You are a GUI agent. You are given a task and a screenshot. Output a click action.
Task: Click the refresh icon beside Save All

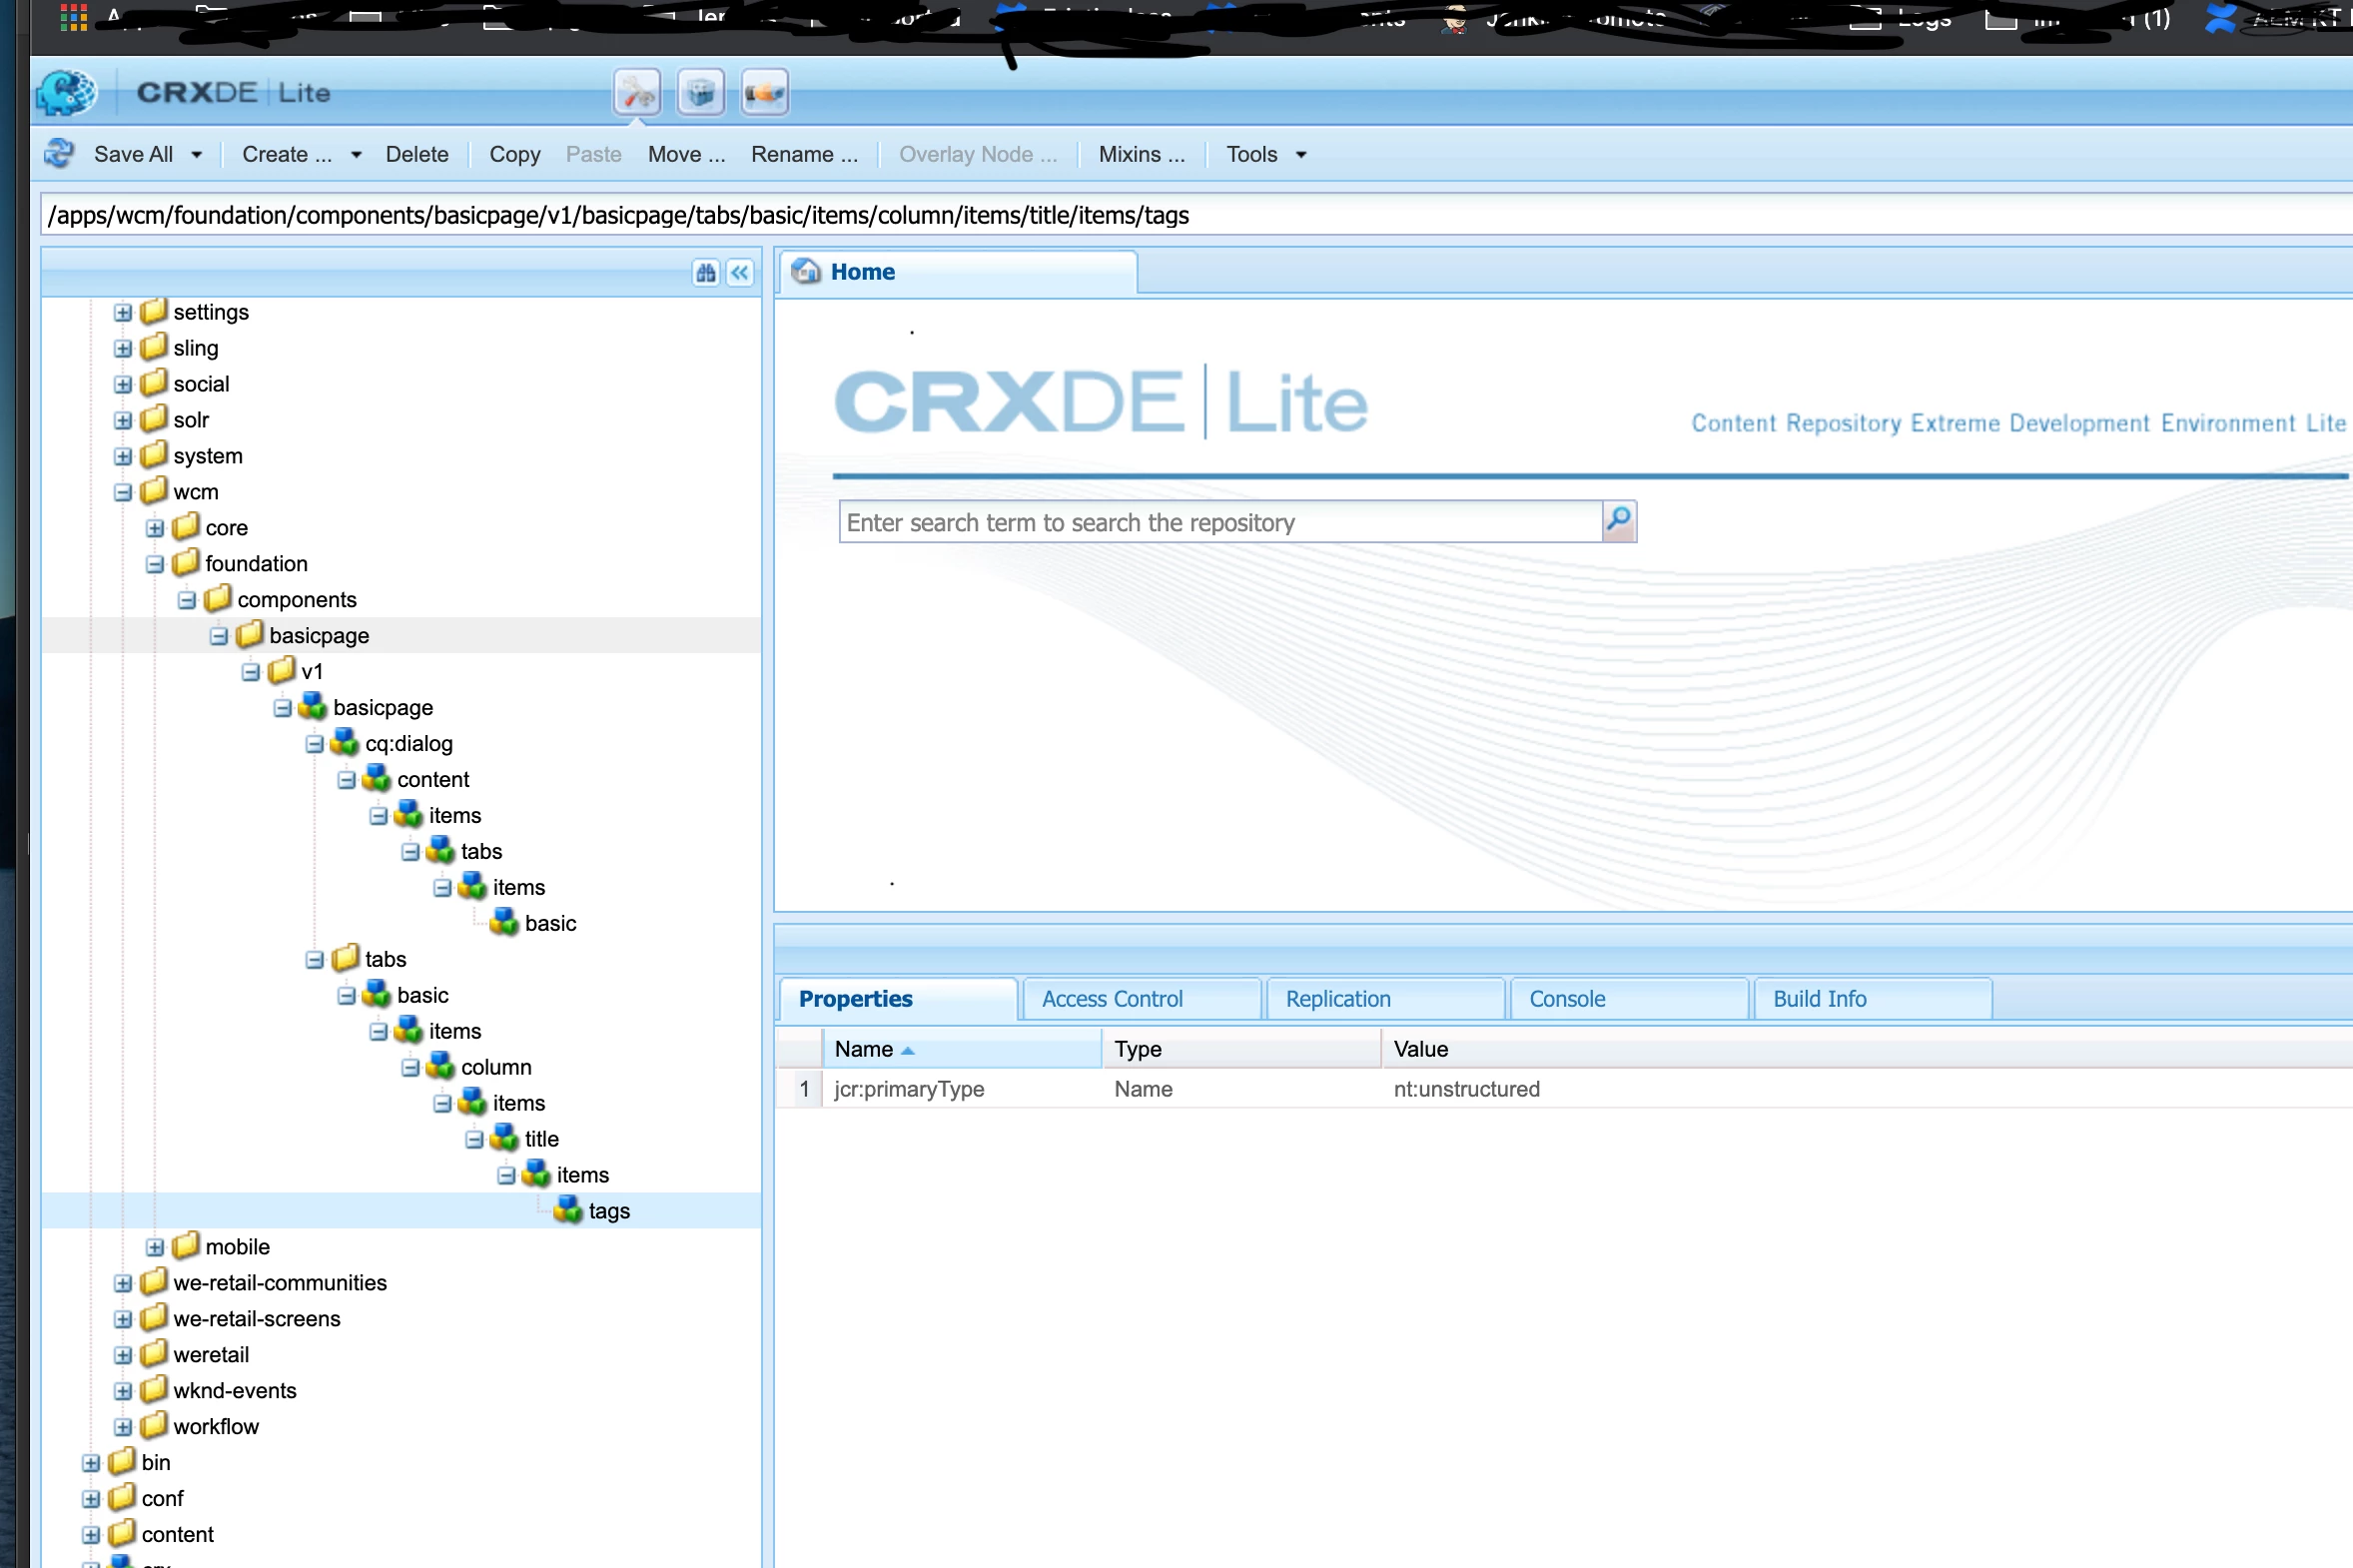pos(60,154)
